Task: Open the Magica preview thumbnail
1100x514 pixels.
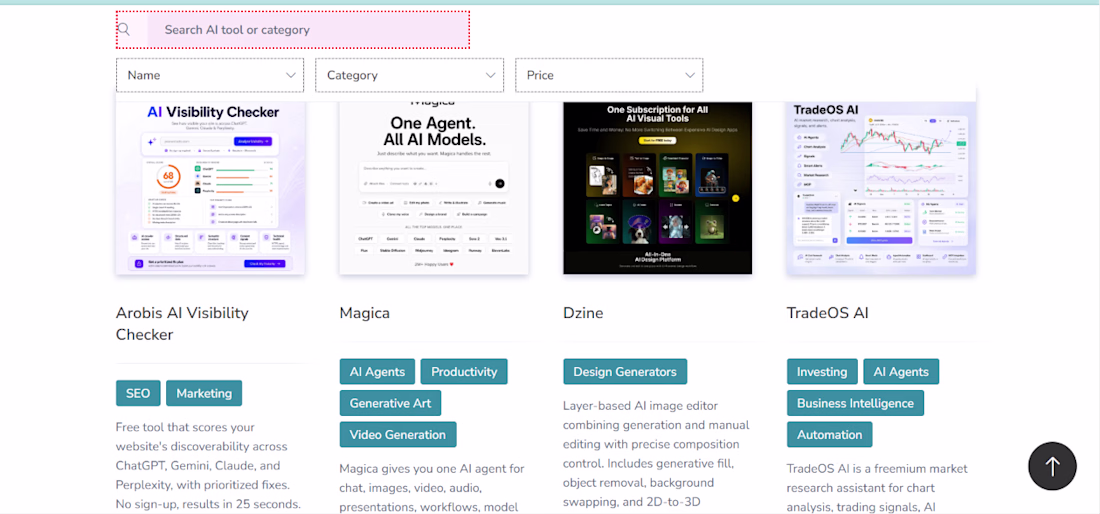Action: tap(434, 186)
